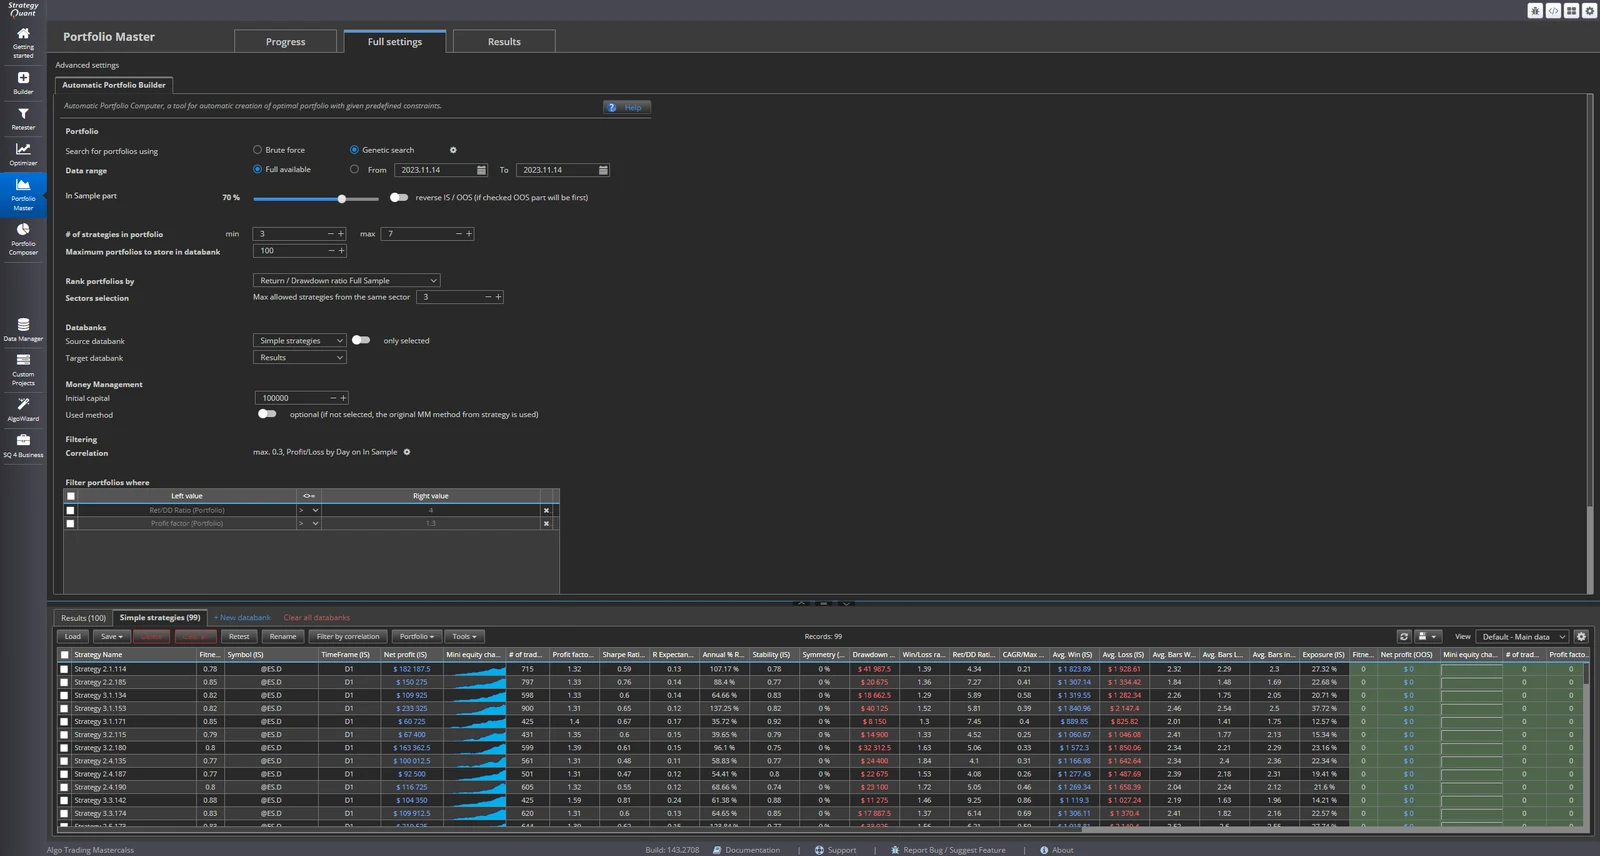This screenshot has height=856, width=1600.
Task: Open Target databank dropdown
Action: tap(299, 357)
